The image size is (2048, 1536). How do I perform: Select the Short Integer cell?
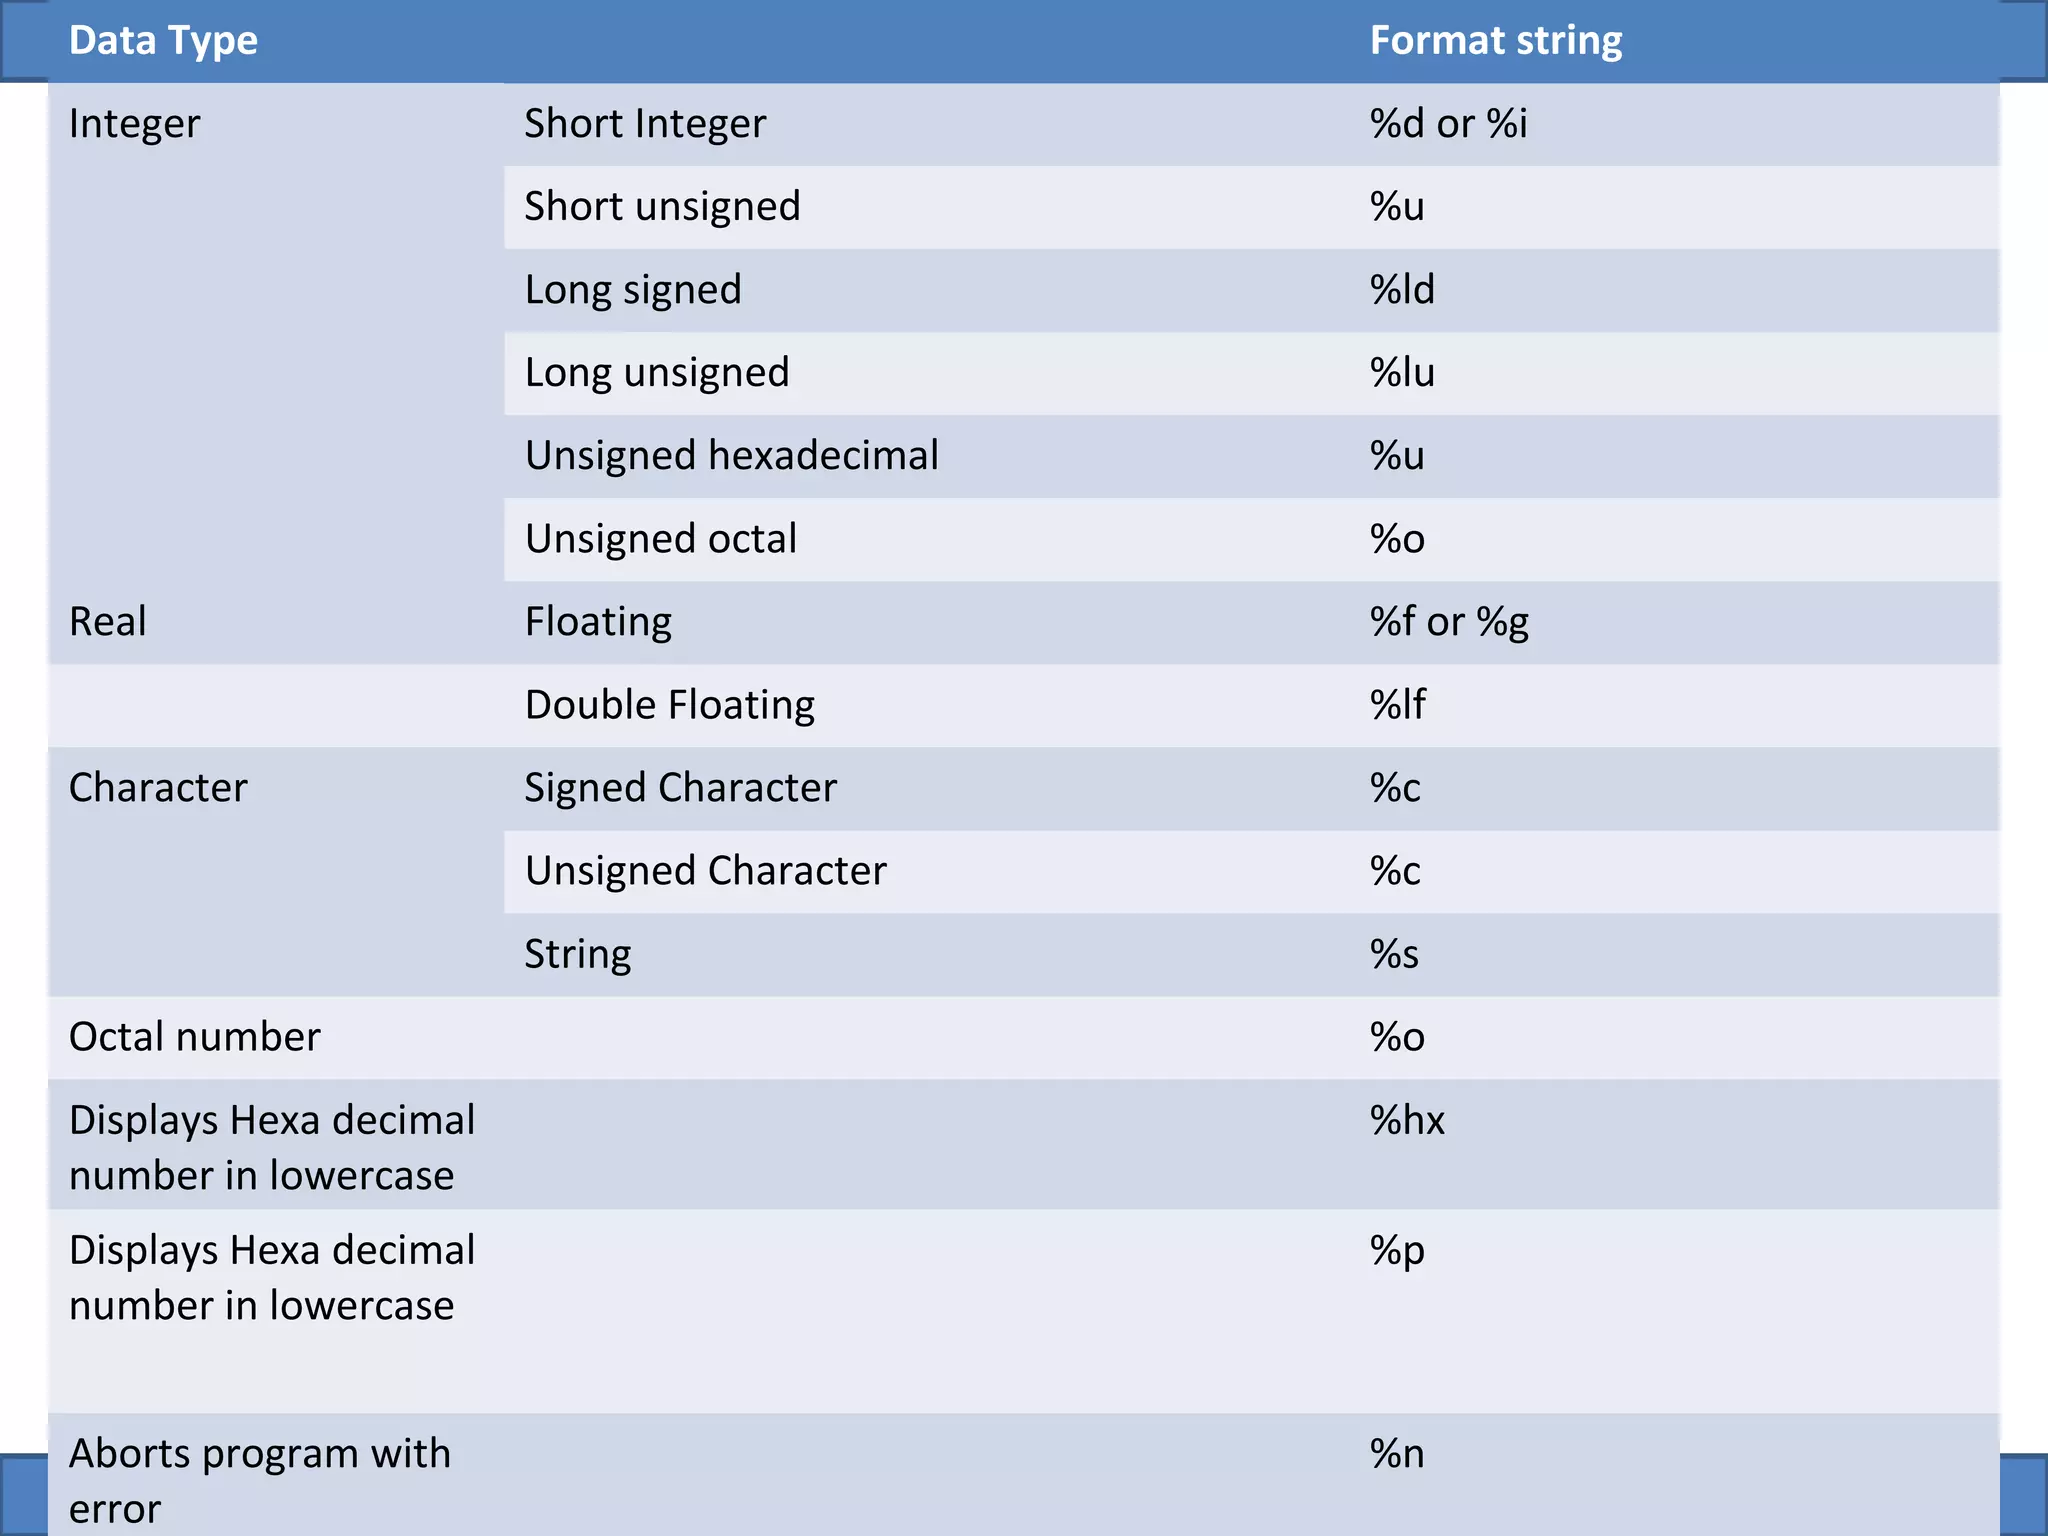[x=645, y=124]
